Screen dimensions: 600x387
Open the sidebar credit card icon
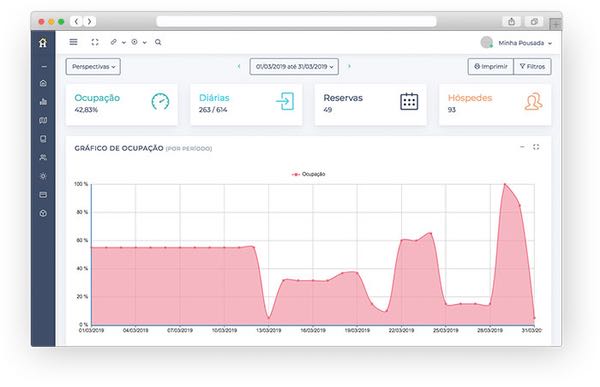(43, 195)
